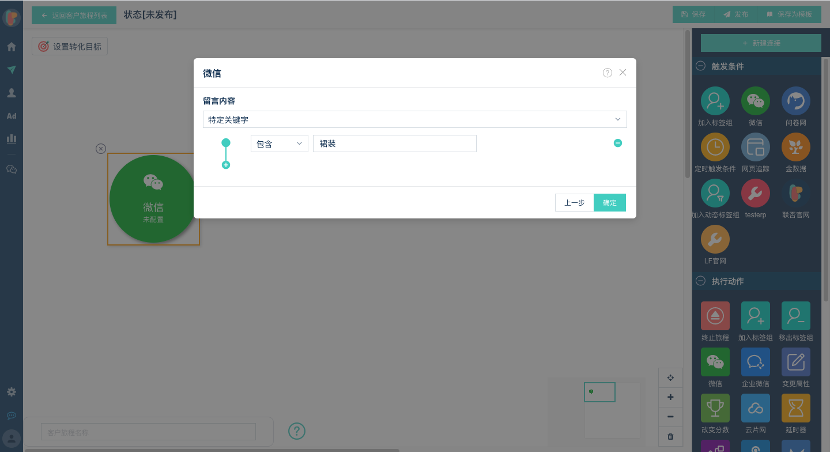Close the 微信 dialog
830x452 pixels.
tap(622, 73)
